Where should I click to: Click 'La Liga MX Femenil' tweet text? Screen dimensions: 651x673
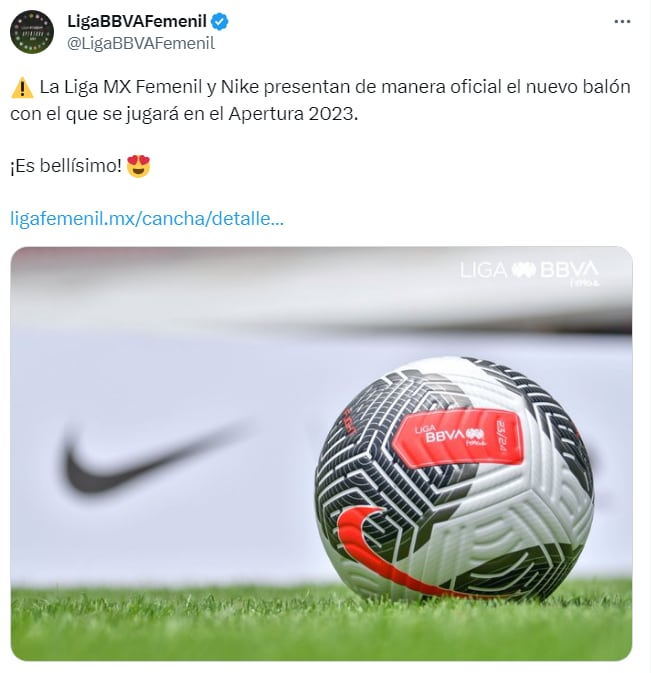pos(121,87)
